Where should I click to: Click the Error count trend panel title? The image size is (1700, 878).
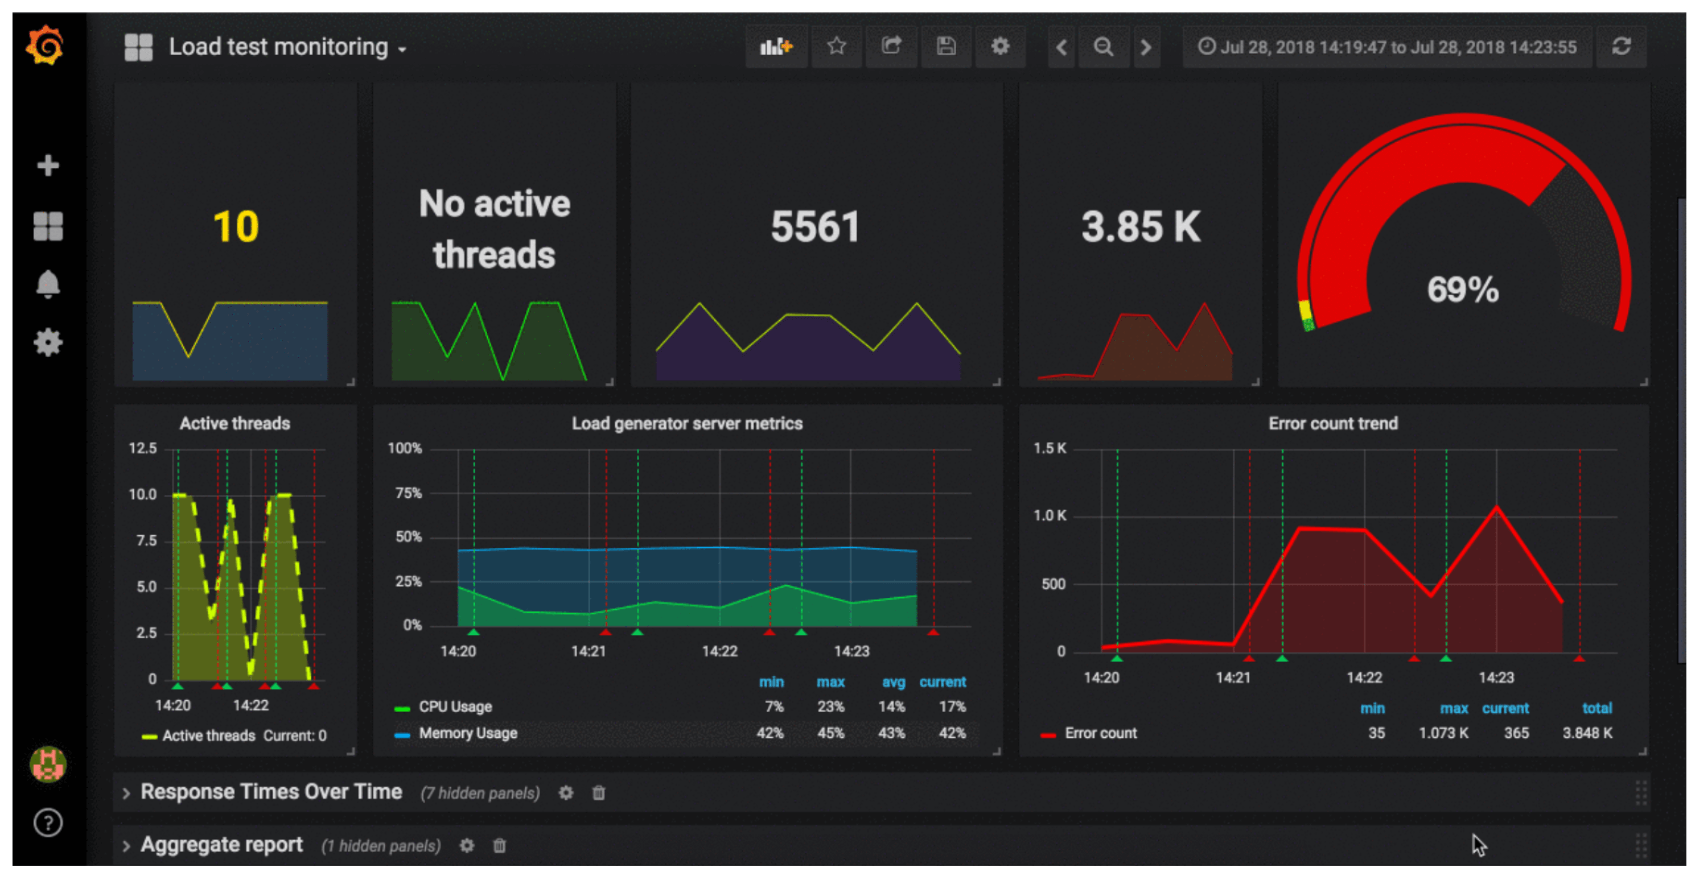(1332, 424)
